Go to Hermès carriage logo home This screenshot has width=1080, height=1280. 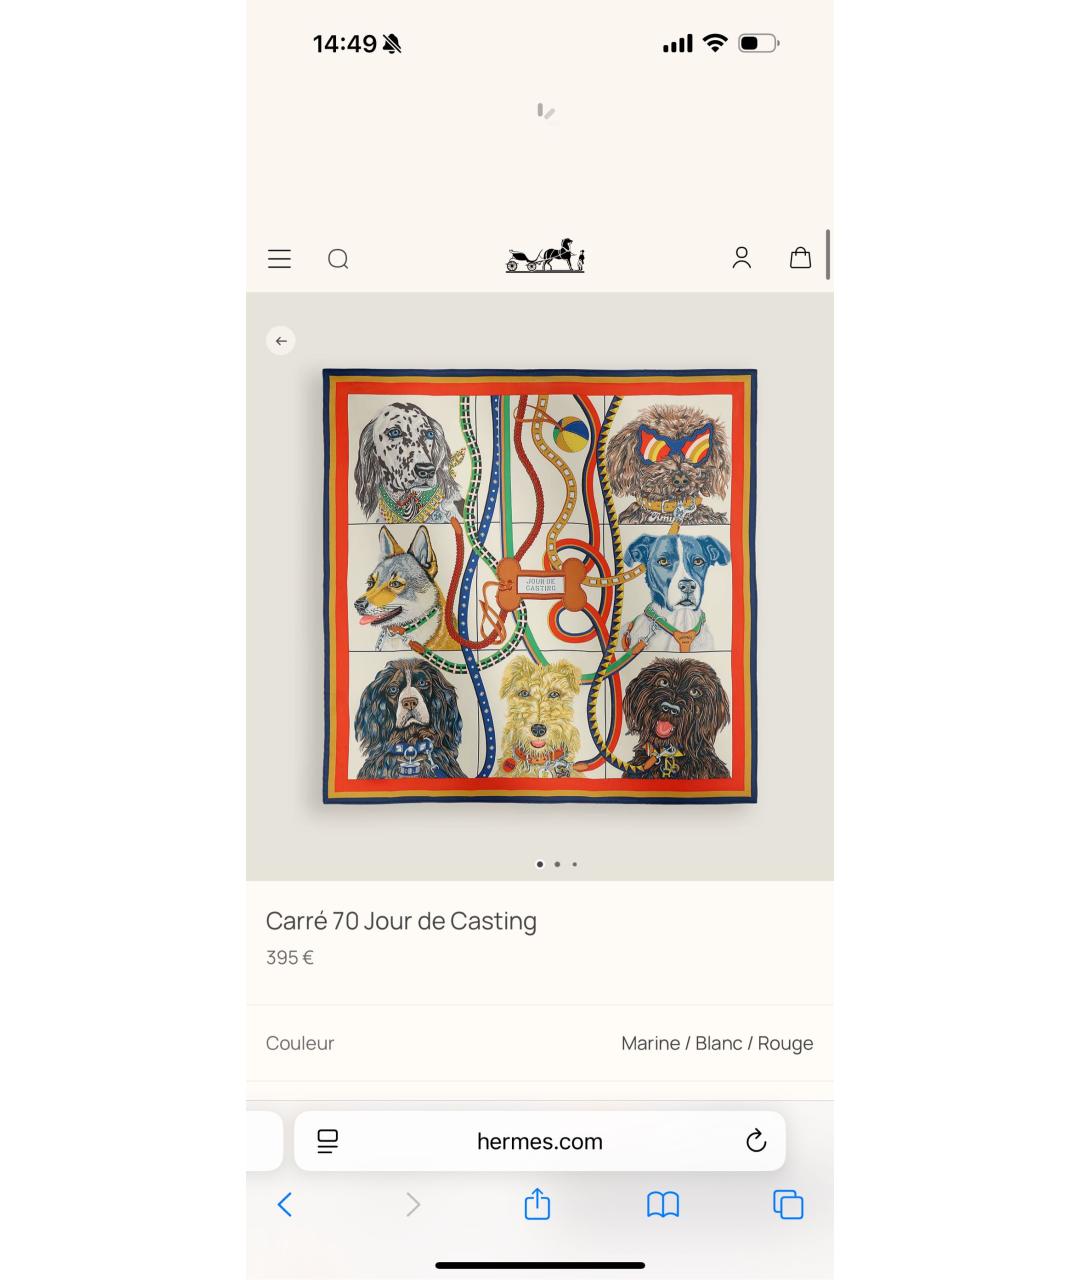point(545,256)
